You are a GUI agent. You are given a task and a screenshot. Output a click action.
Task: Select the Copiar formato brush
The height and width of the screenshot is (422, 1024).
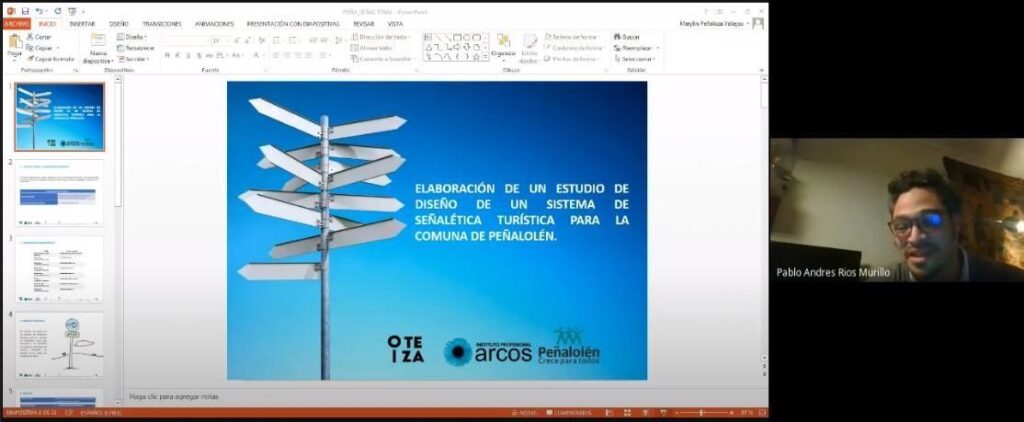click(x=31, y=58)
